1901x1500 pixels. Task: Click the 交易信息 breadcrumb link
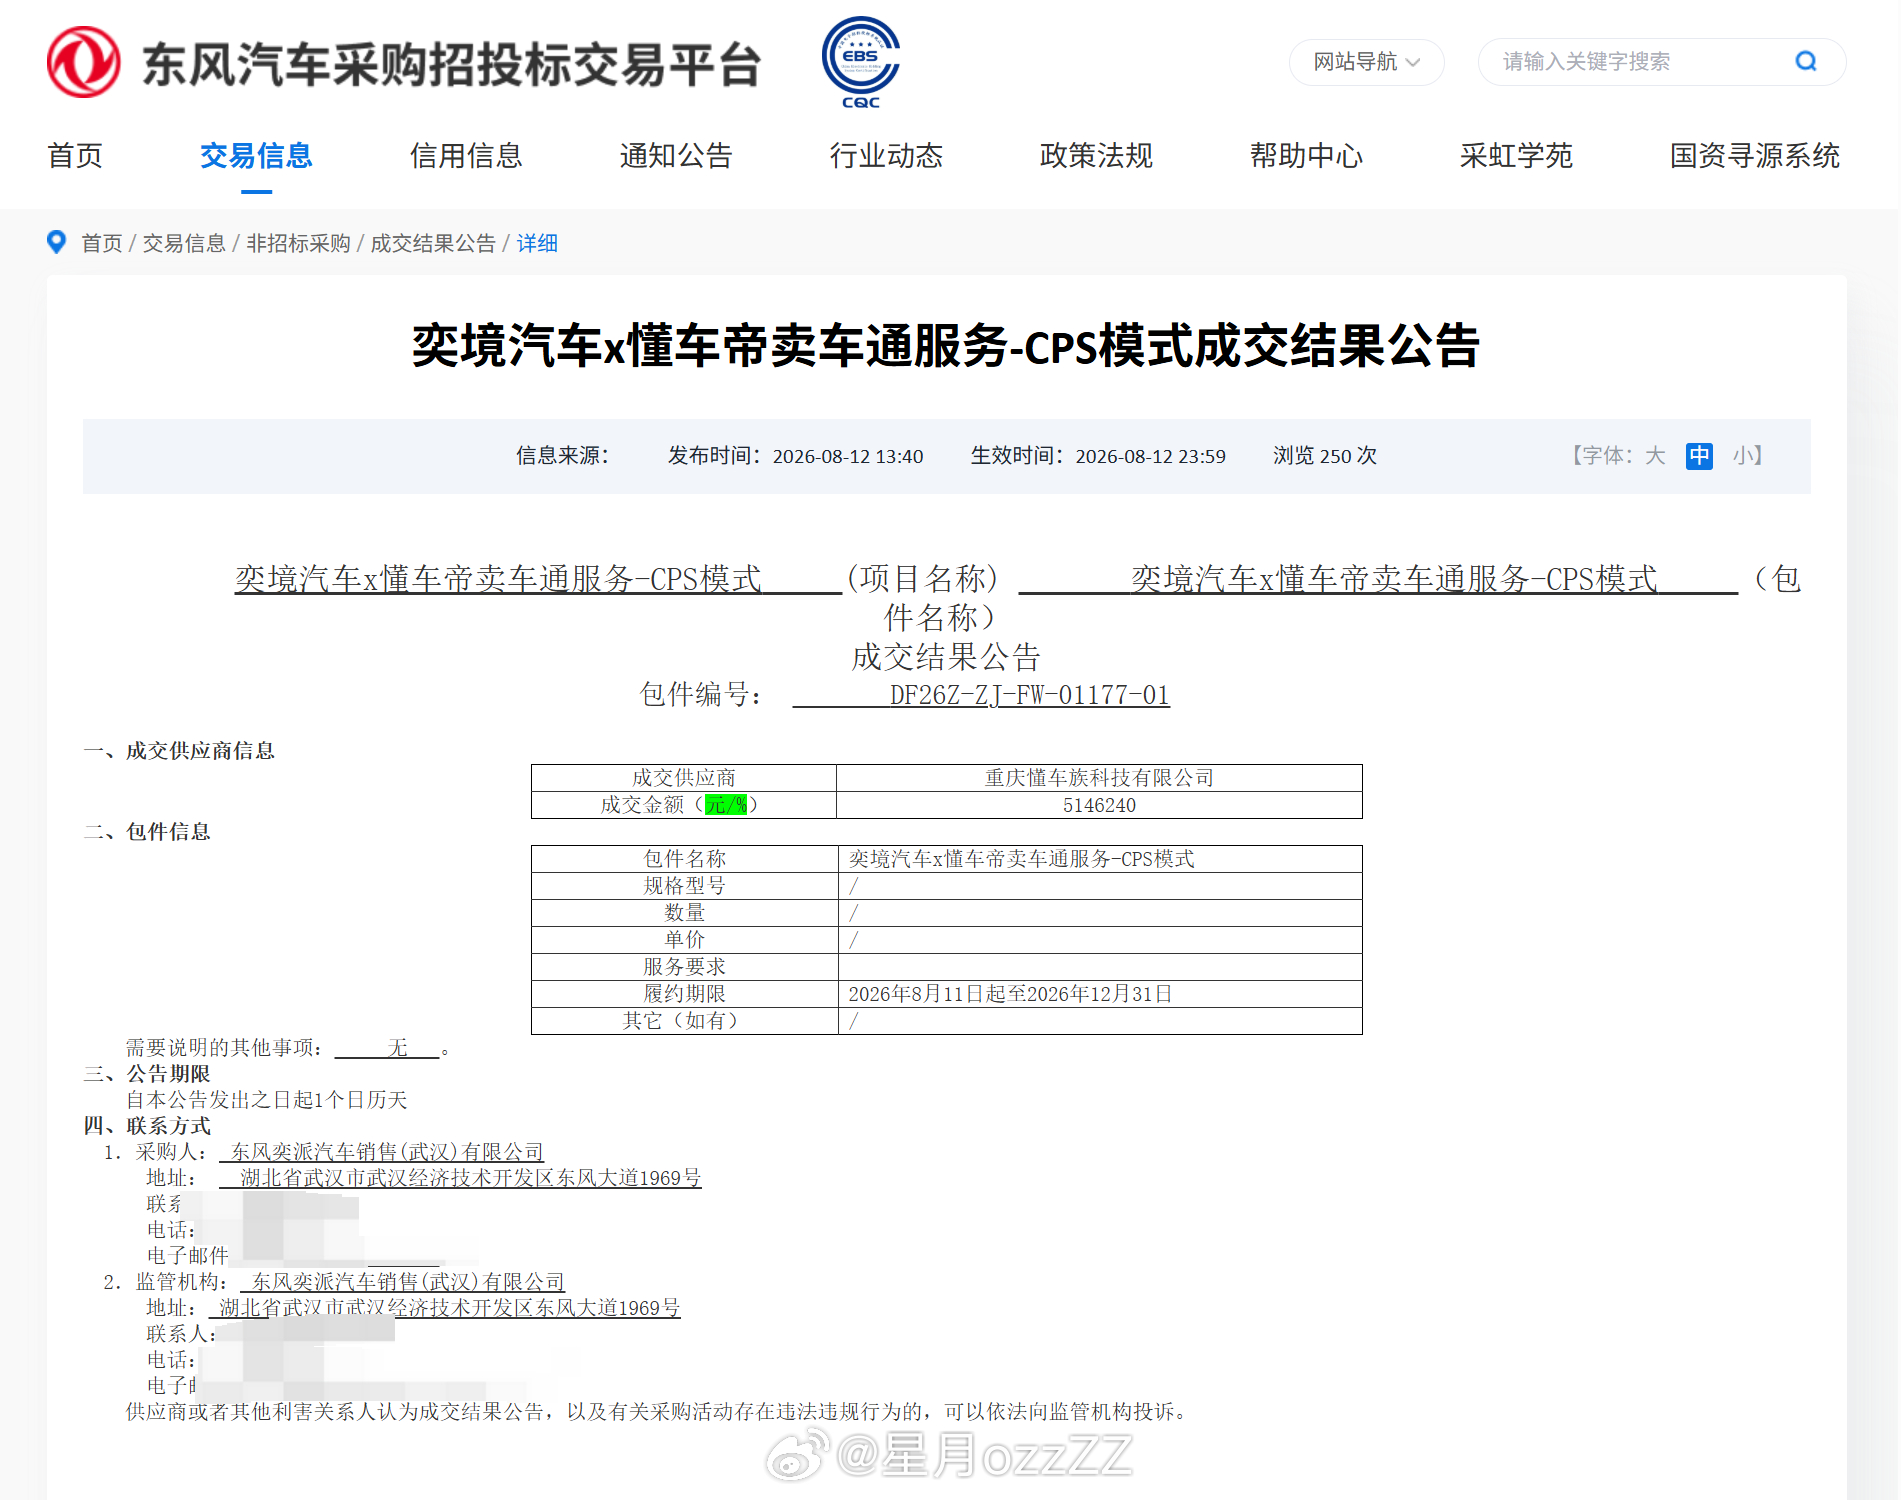184,243
